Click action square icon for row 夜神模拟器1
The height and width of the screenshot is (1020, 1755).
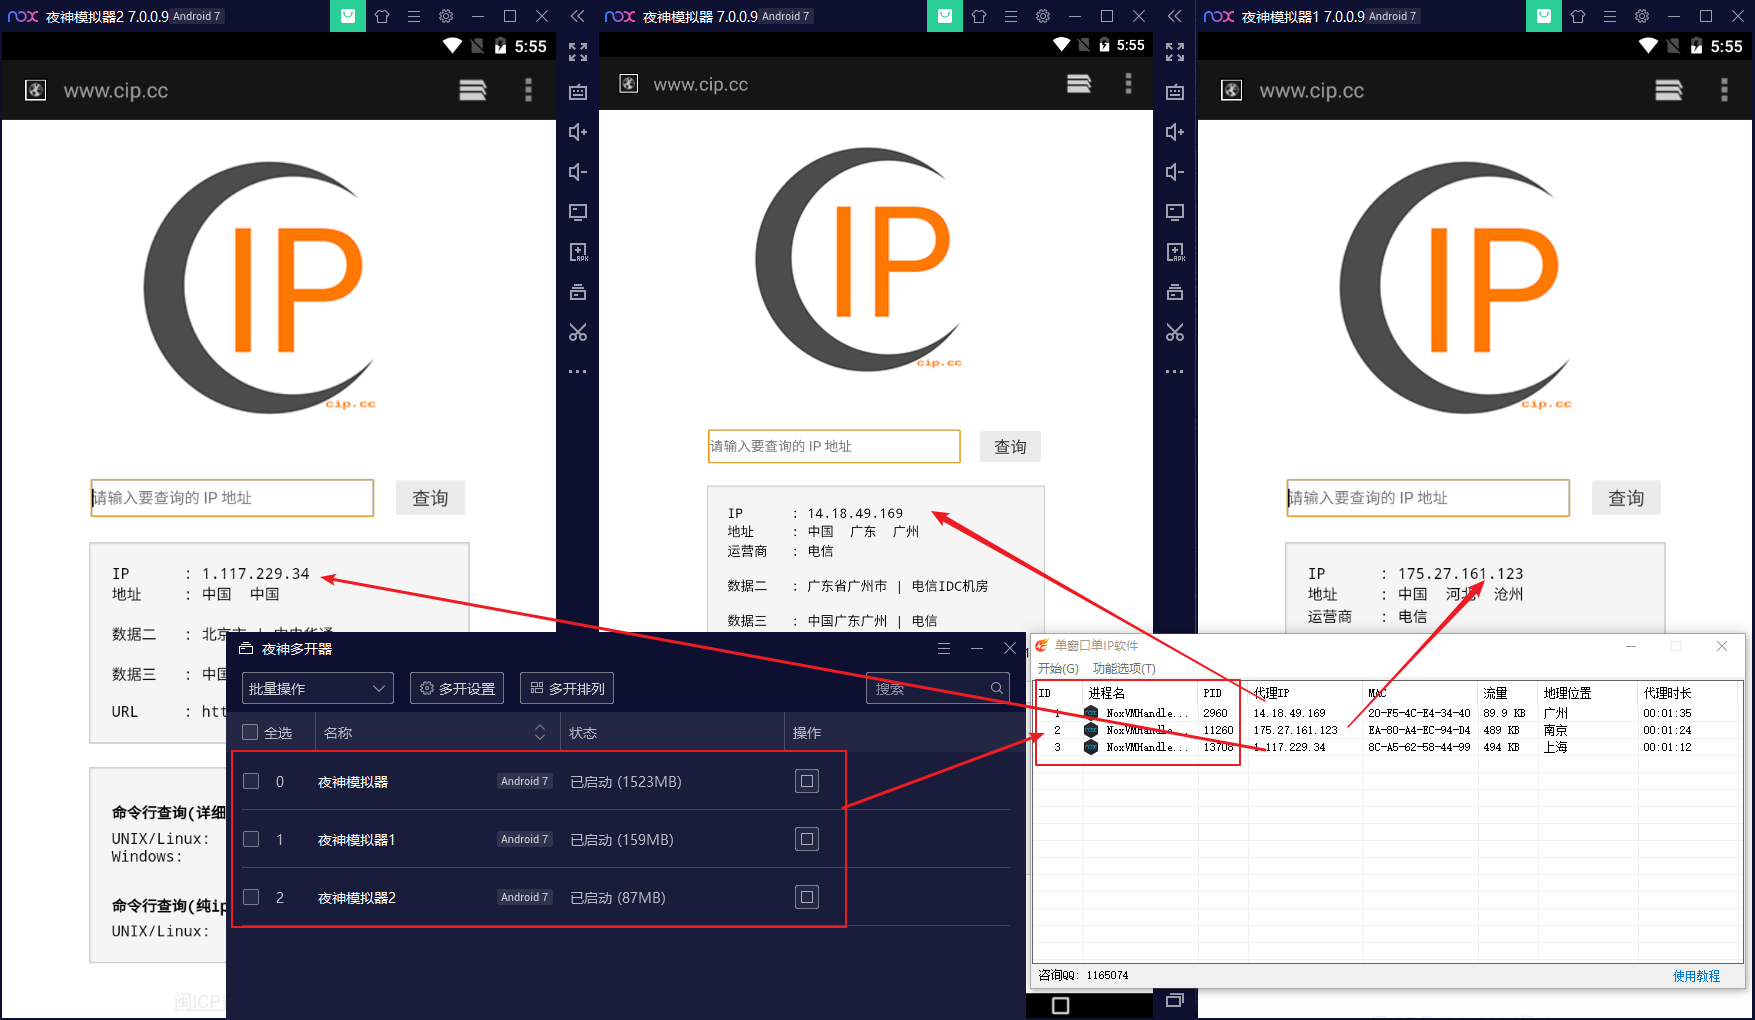807,839
